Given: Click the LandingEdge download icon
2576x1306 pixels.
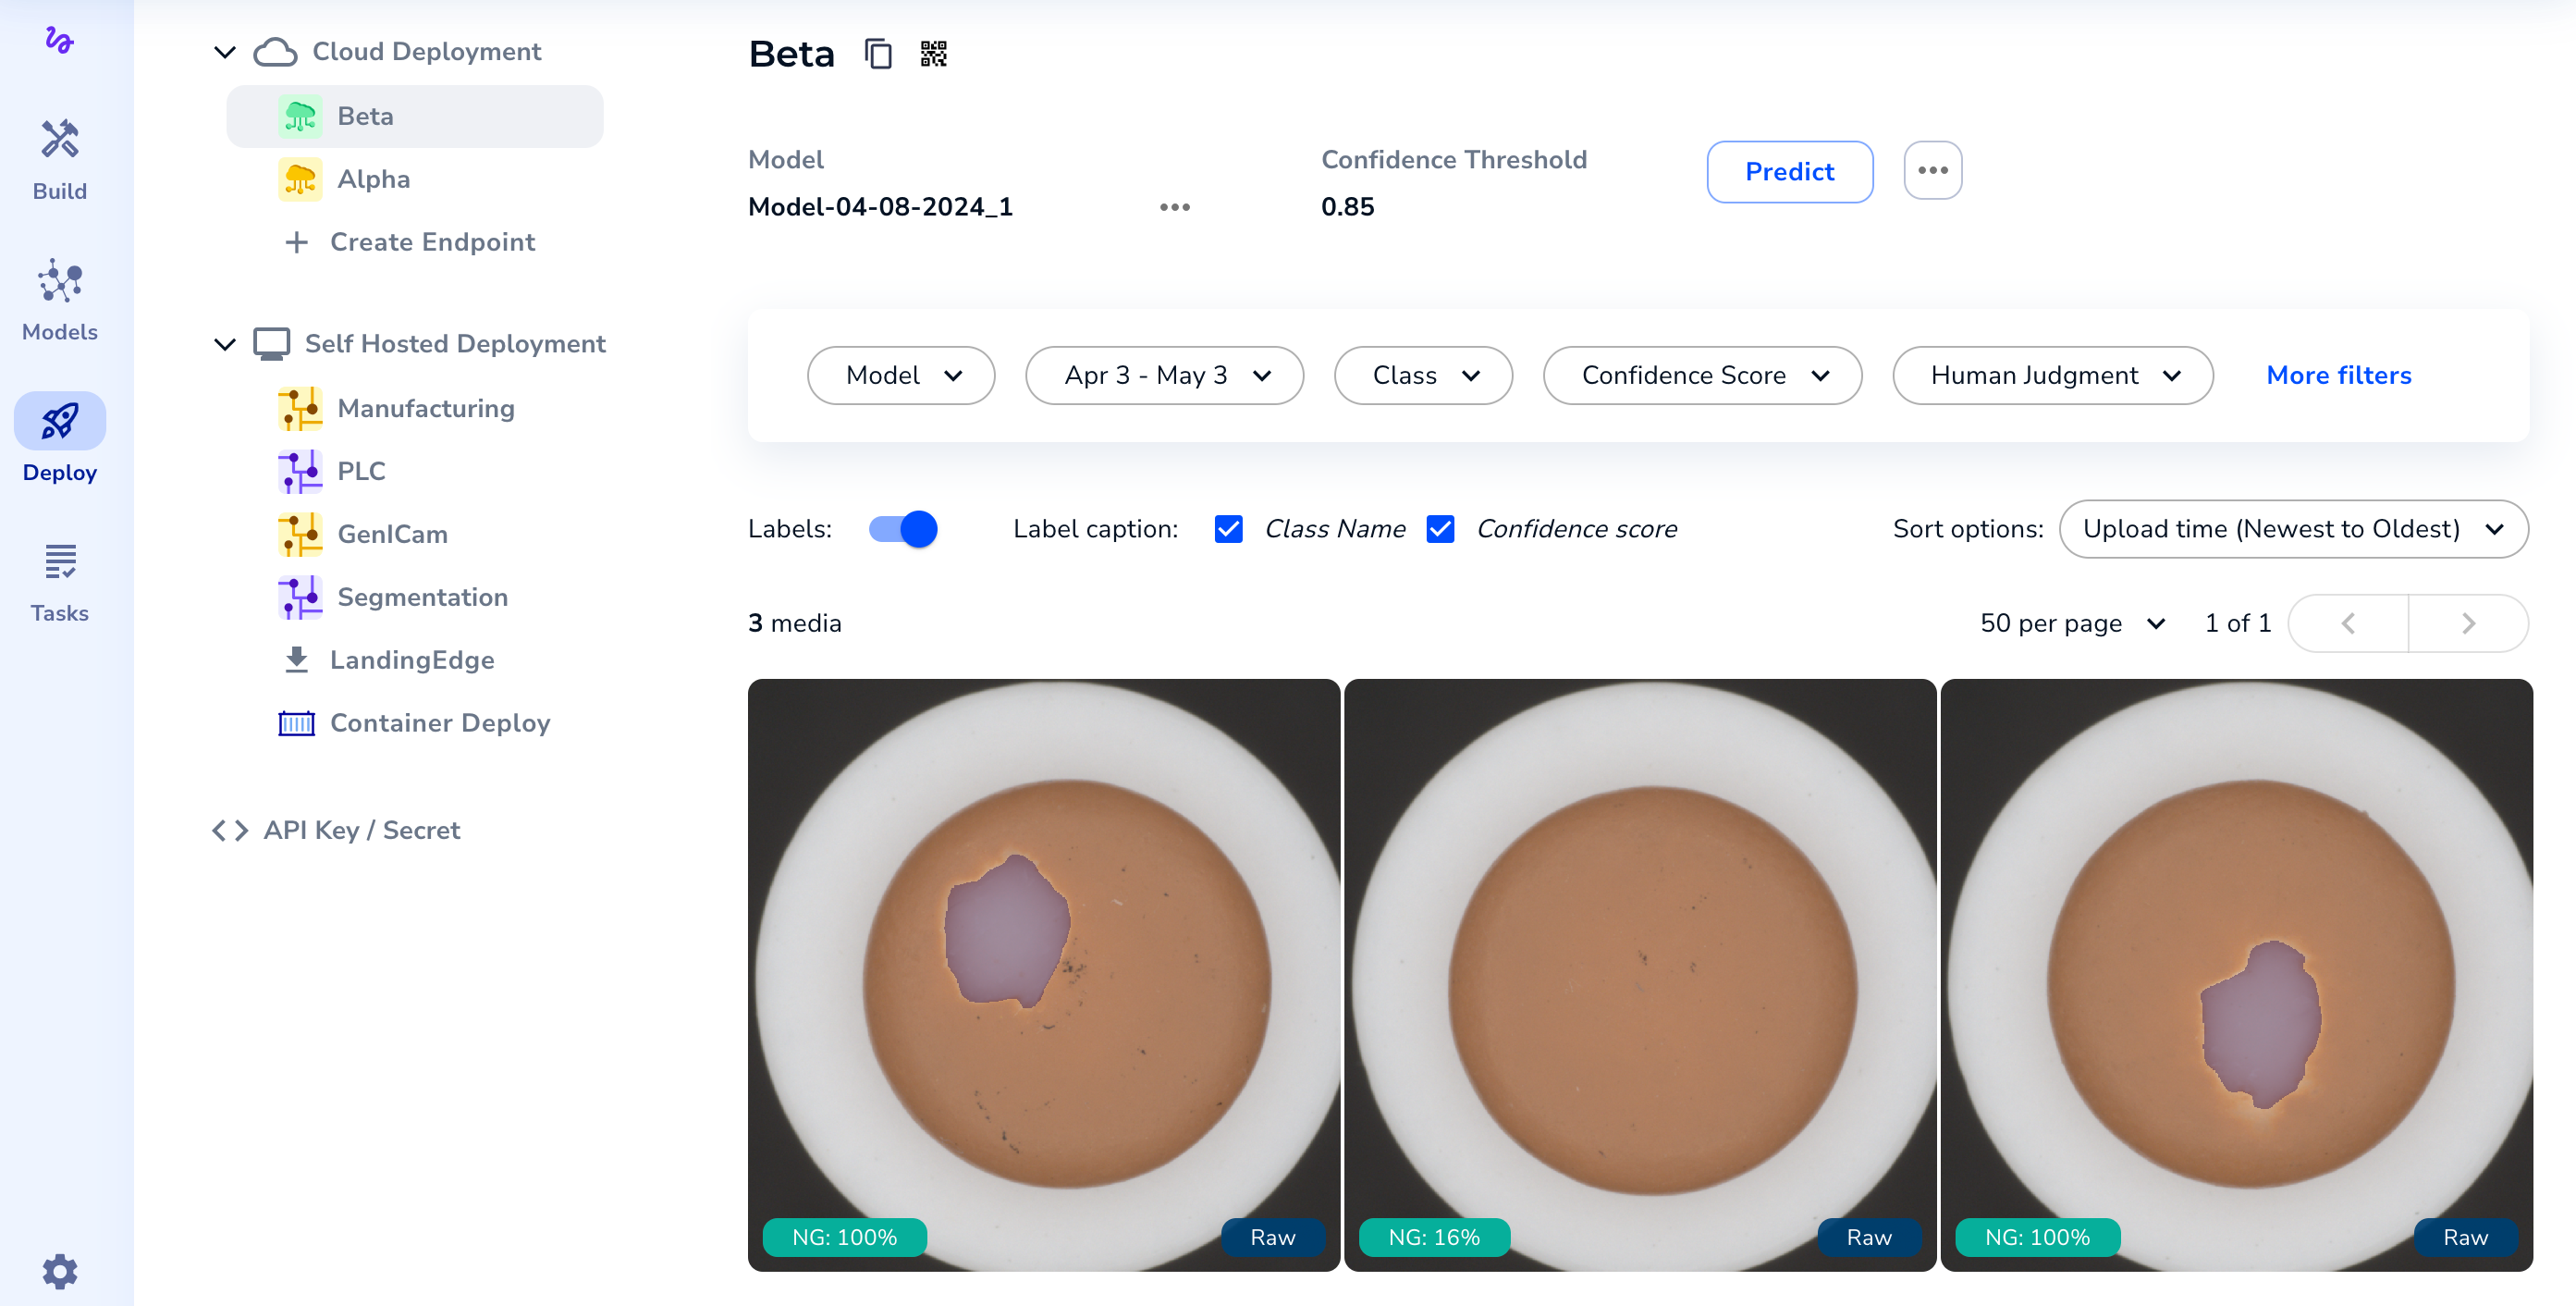Looking at the screenshot, I should 296,660.
